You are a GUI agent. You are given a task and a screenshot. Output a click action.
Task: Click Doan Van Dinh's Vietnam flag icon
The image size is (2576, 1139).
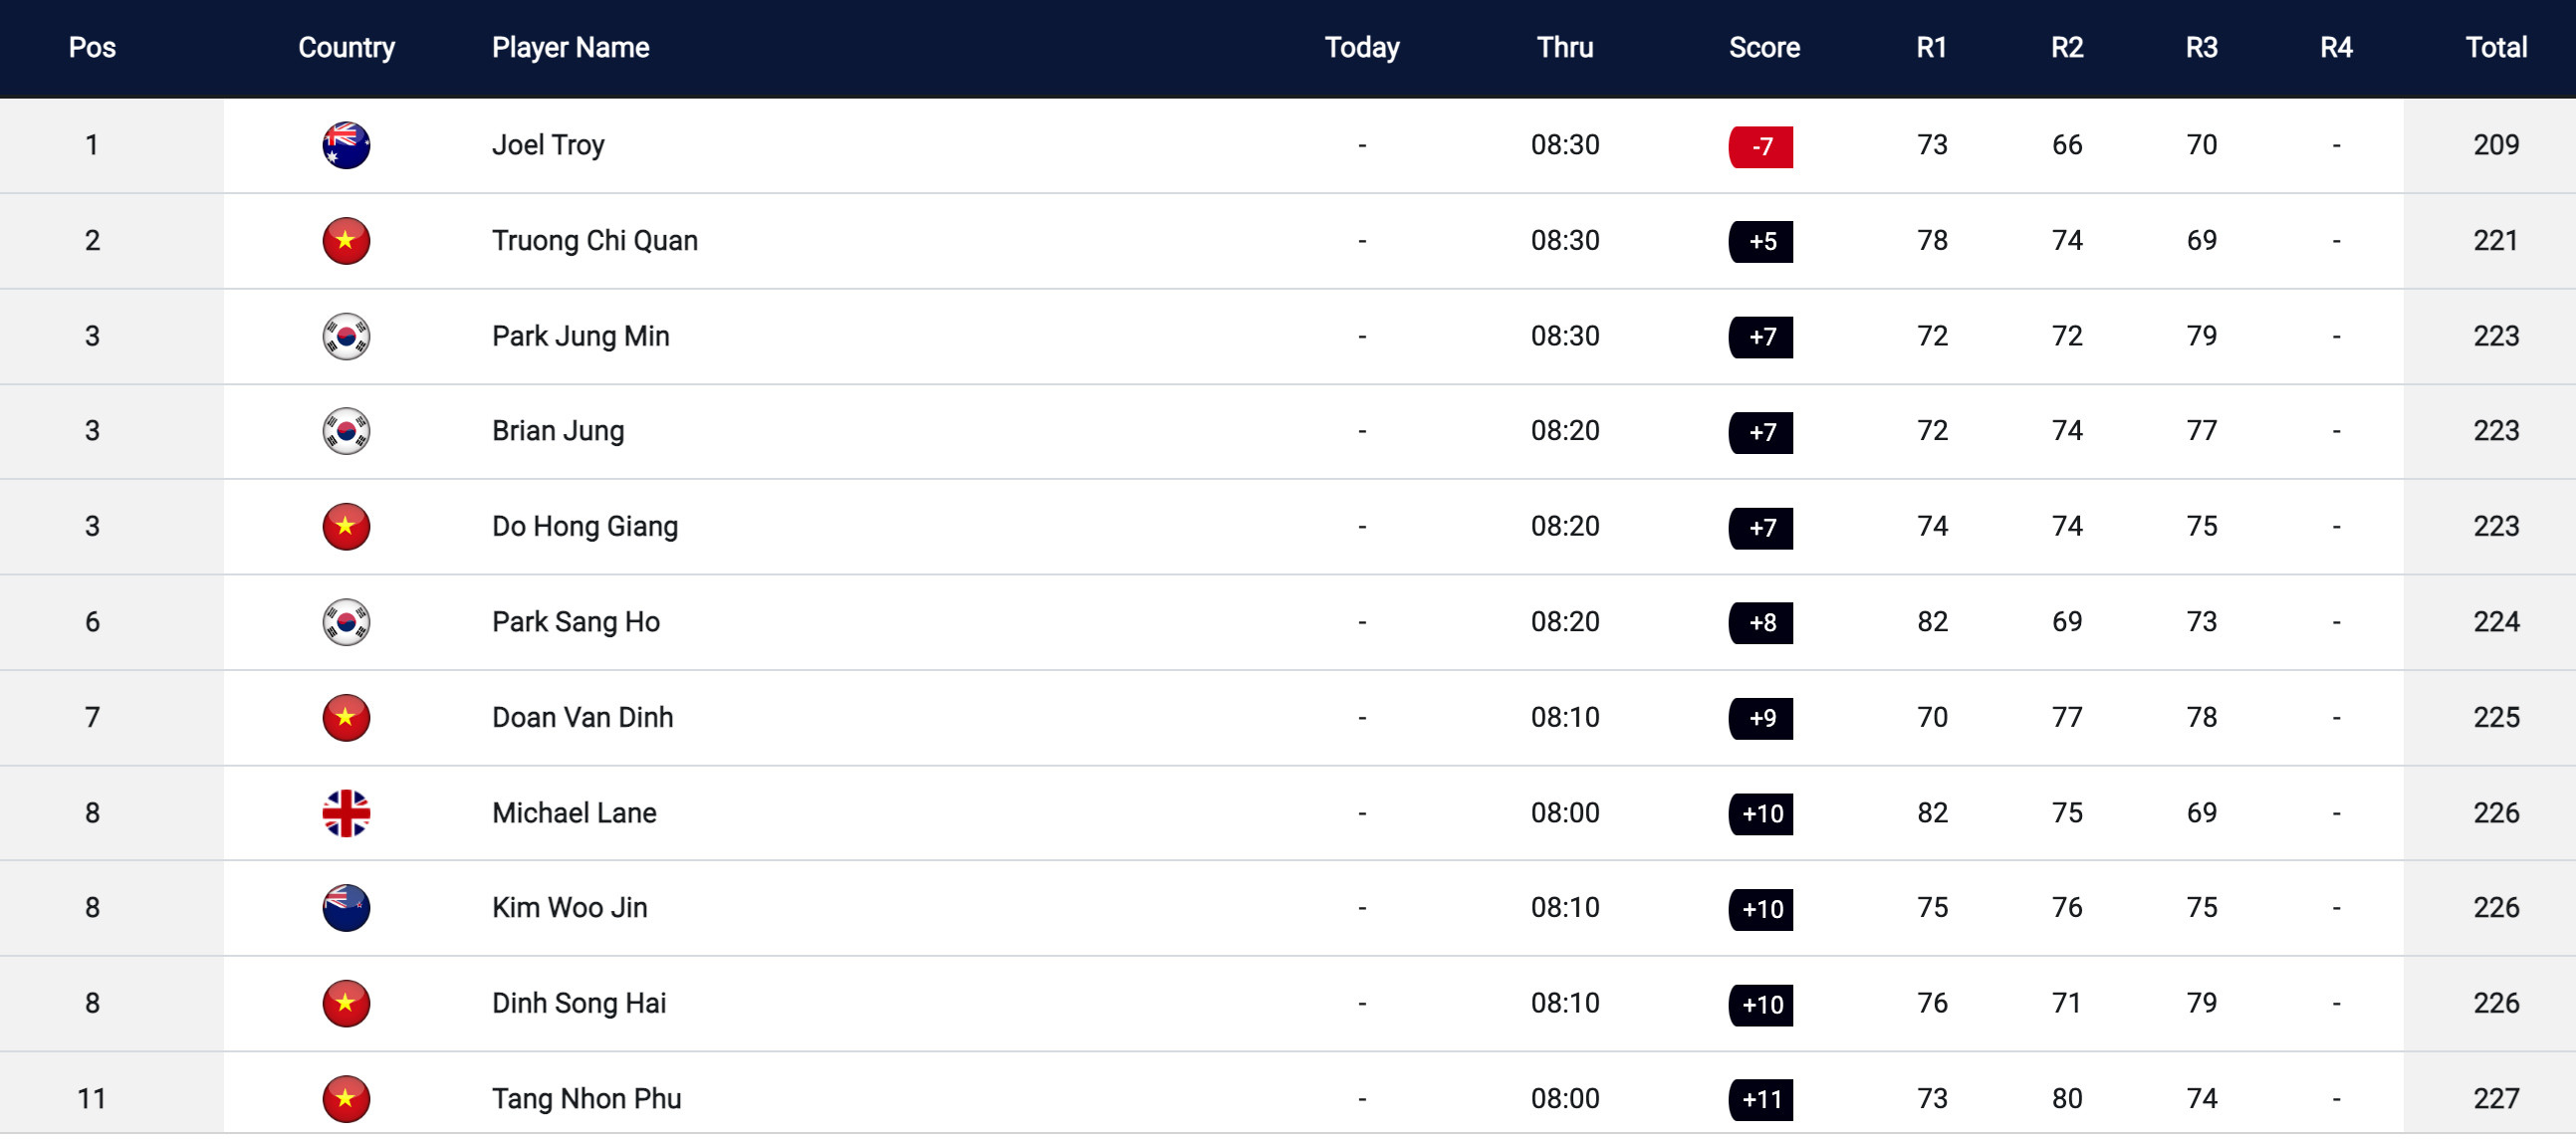pyautogui.click(x=346, y=717)
